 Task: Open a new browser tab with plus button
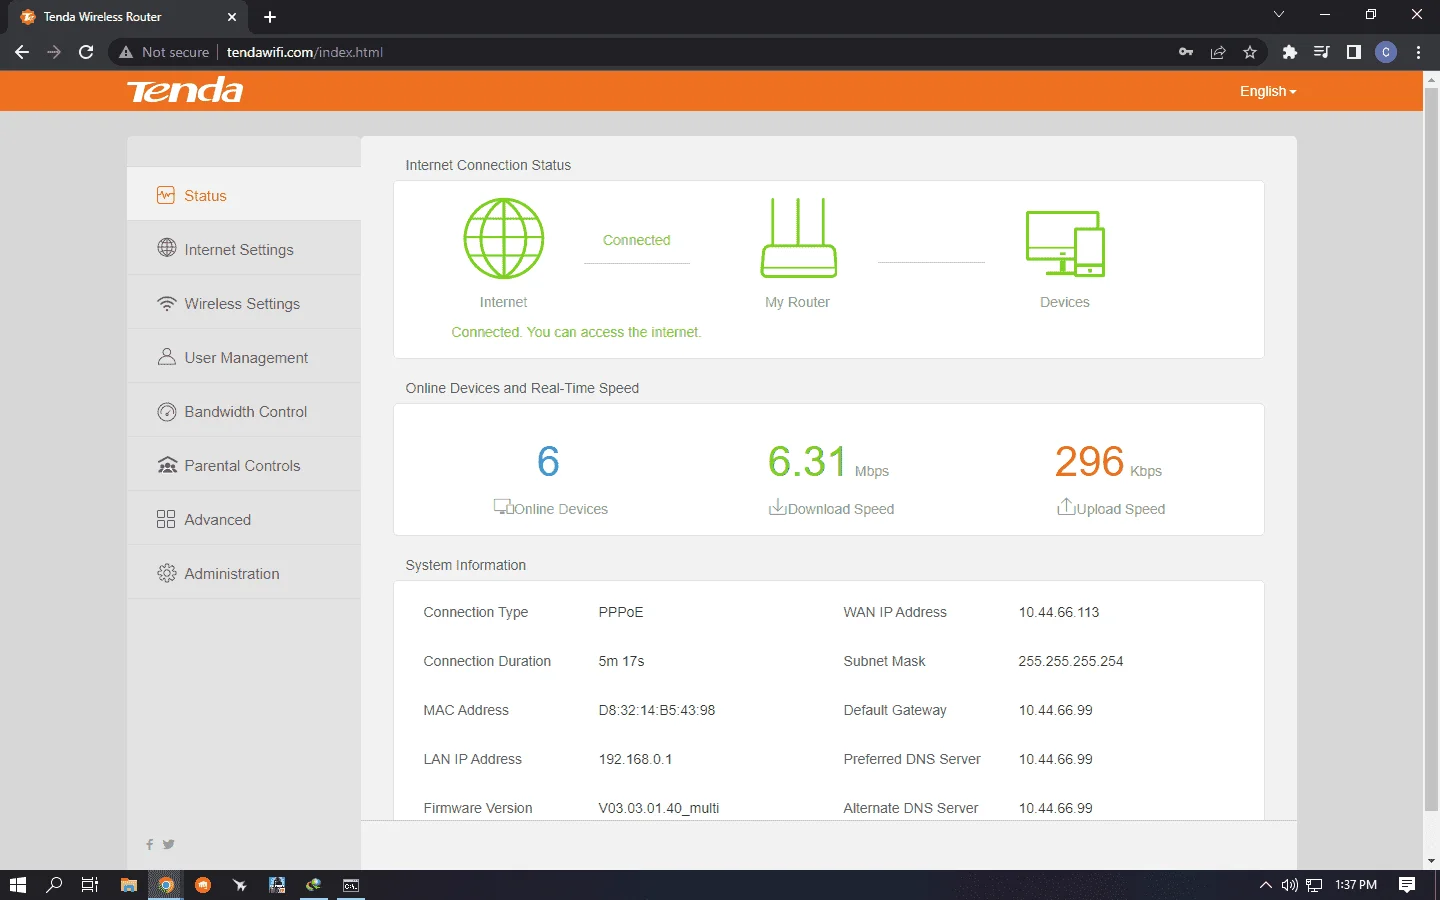point(270,17)
